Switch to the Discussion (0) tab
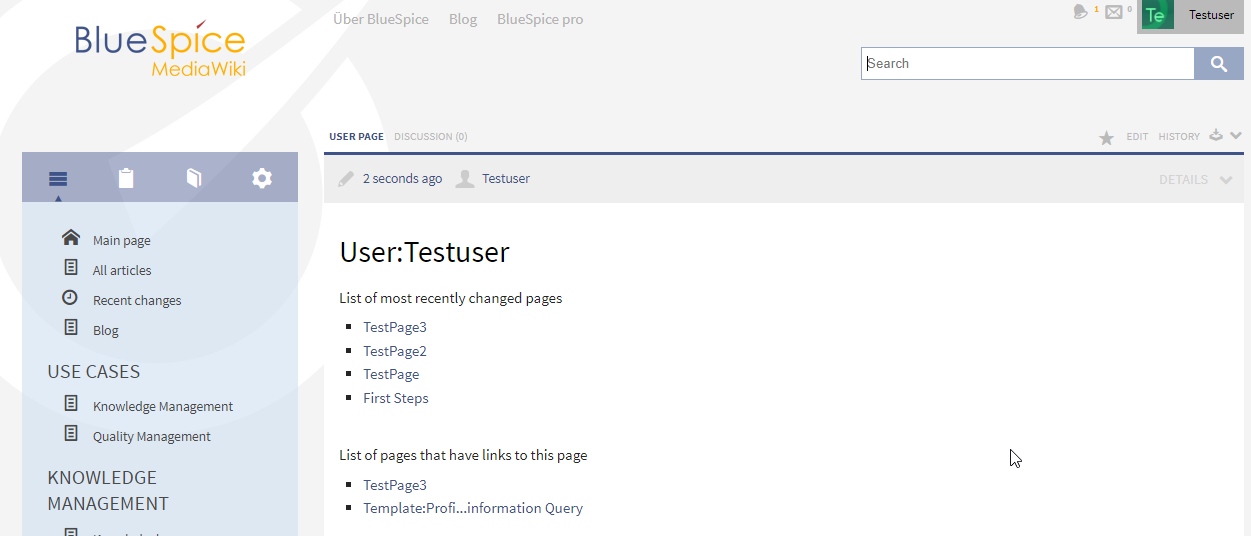Image resolution: width=1251 pixels, height=536 pixels. (430, 137)
